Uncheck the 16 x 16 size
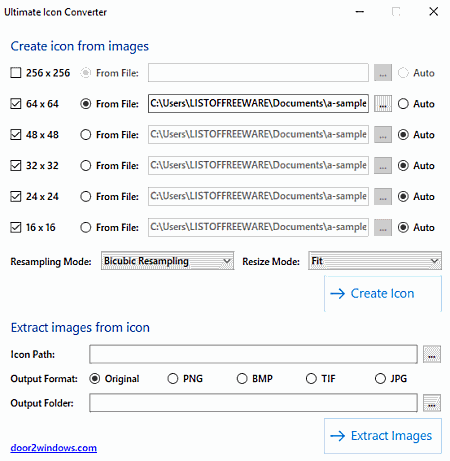450x461 pixels. pos(16,228)
